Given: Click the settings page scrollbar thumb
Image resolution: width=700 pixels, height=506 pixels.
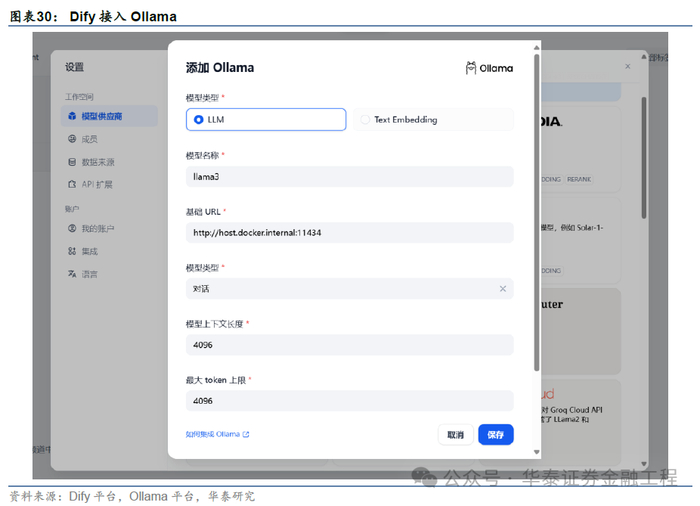Looking at the screenshot, I should (644, 158).
